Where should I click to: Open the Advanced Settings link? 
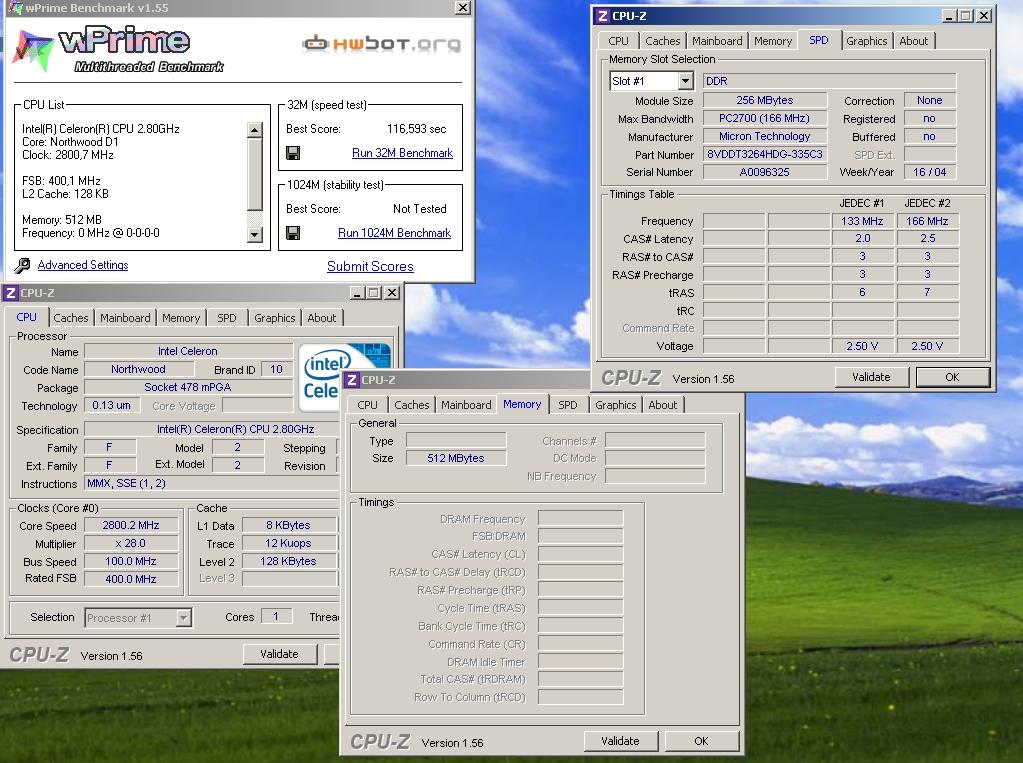pyautogui.click(x=83, y=265)
